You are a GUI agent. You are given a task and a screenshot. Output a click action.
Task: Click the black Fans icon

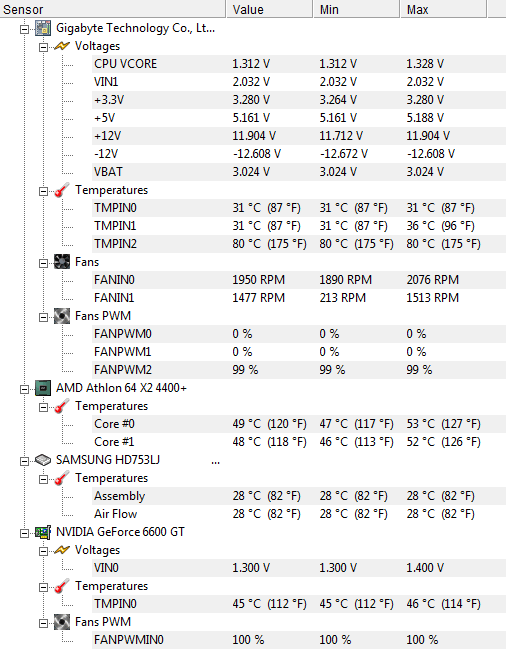[62, 262]
